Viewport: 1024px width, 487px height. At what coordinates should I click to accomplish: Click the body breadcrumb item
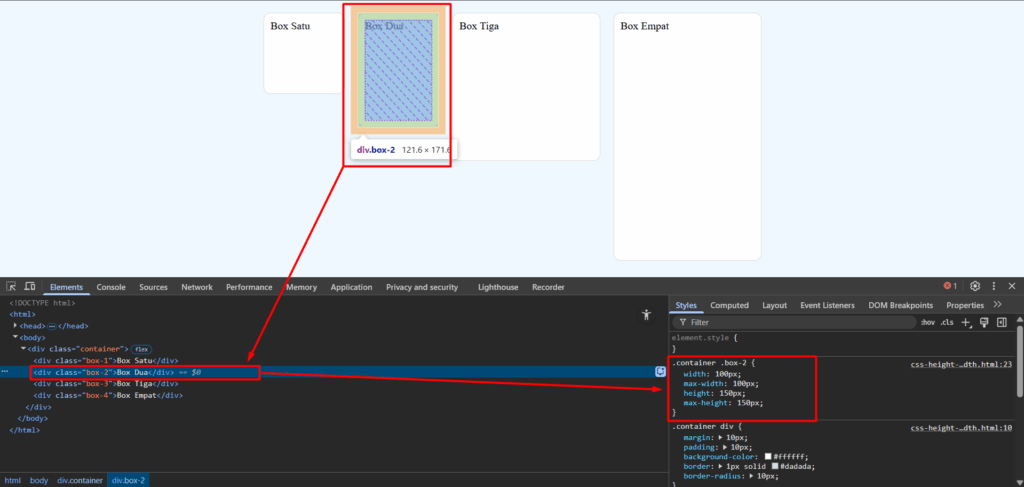pos(39,480)
